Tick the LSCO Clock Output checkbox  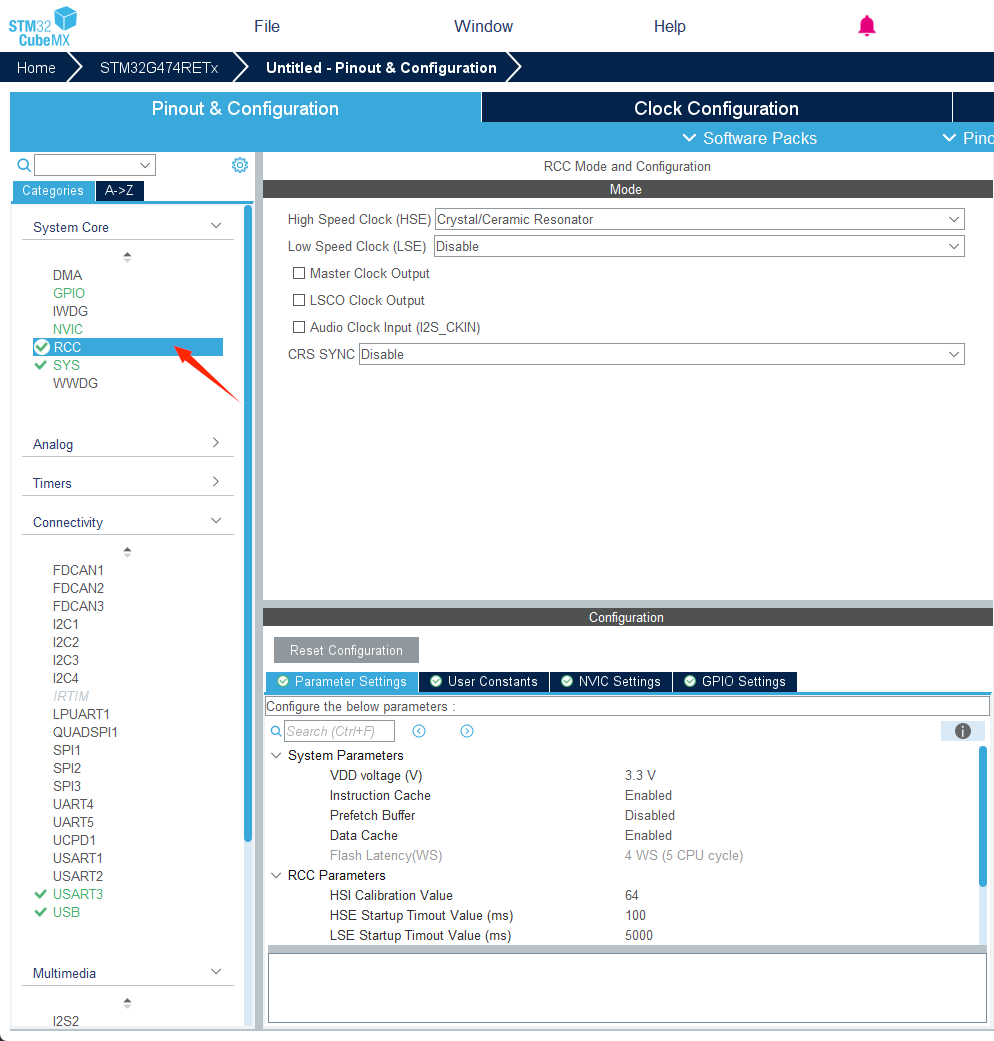299,300
